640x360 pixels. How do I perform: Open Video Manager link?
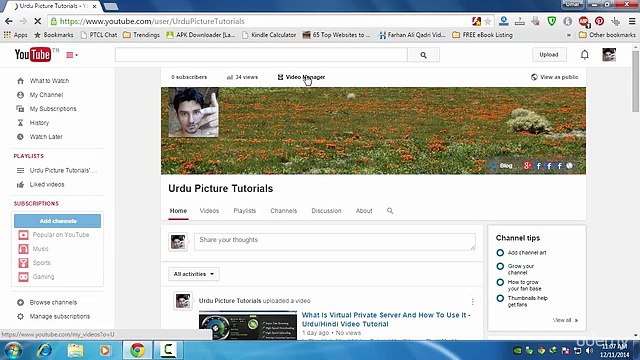coord(301,77)
